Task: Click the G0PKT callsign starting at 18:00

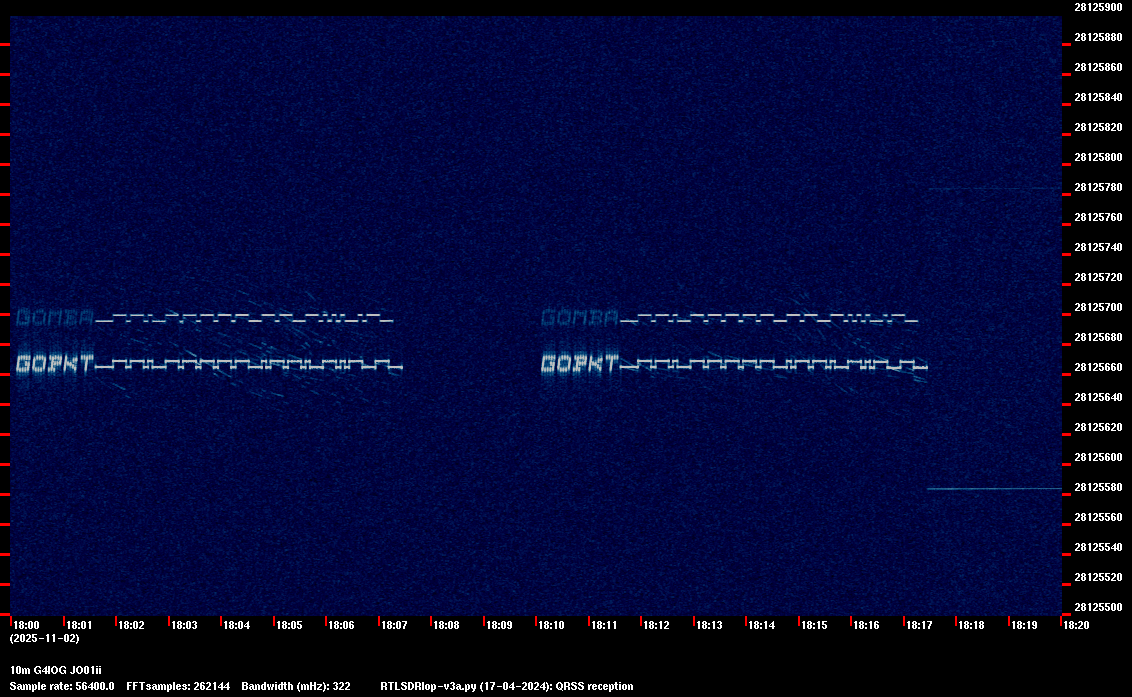Action: click(55, 363)
